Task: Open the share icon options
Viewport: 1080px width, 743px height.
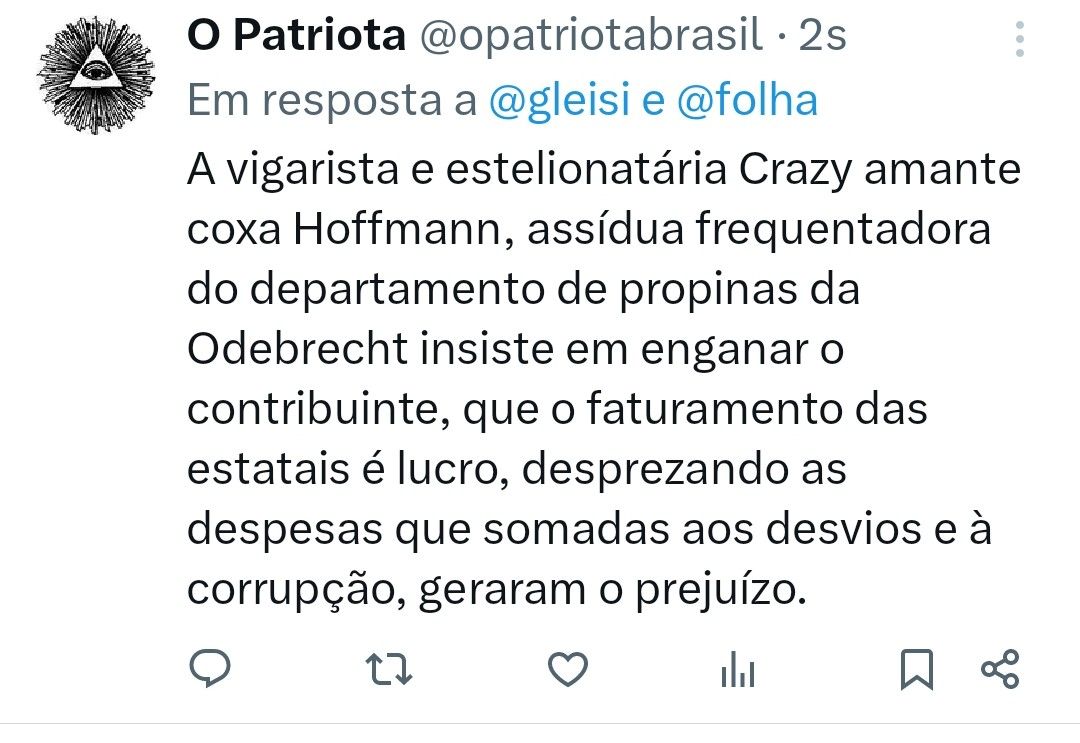Action: (1000, 669)
